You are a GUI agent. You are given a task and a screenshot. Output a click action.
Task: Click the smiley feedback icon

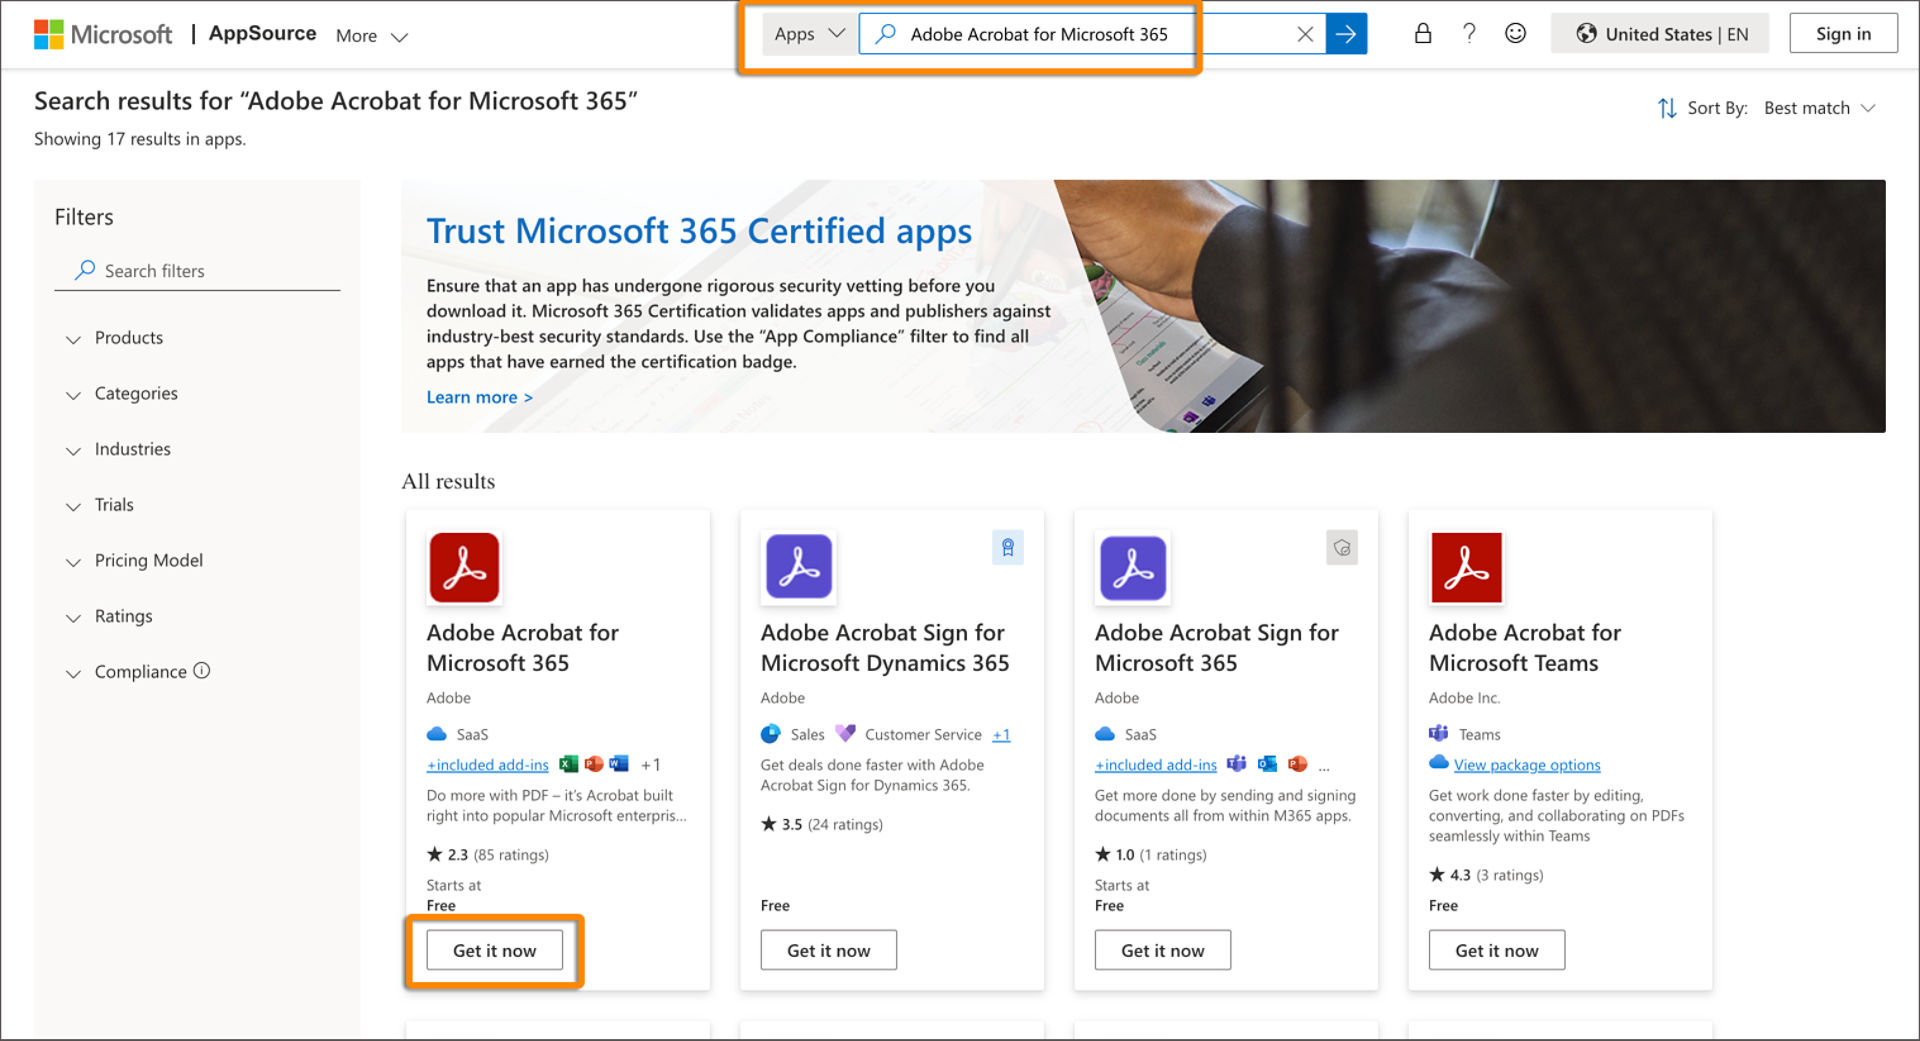pos(1515,34)
